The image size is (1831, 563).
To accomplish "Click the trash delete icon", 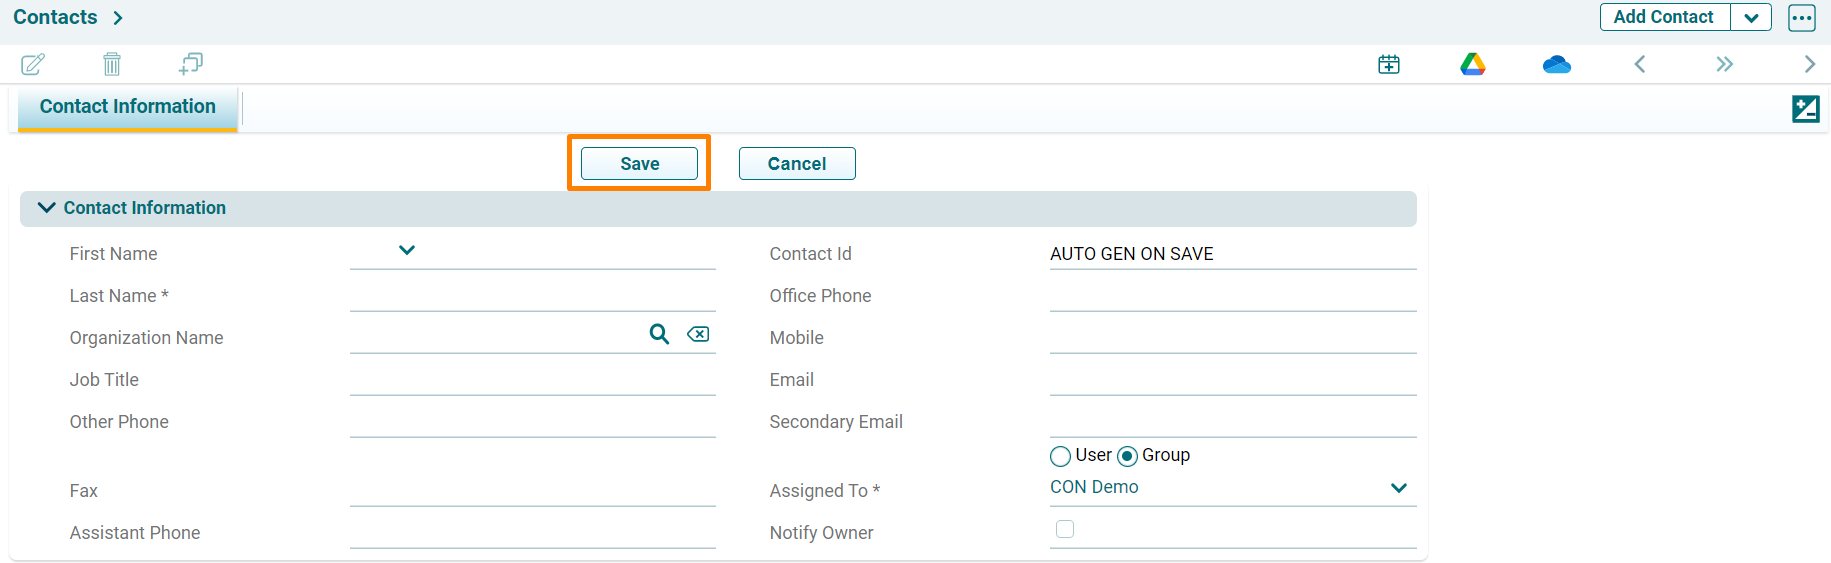I will (112, 65).
